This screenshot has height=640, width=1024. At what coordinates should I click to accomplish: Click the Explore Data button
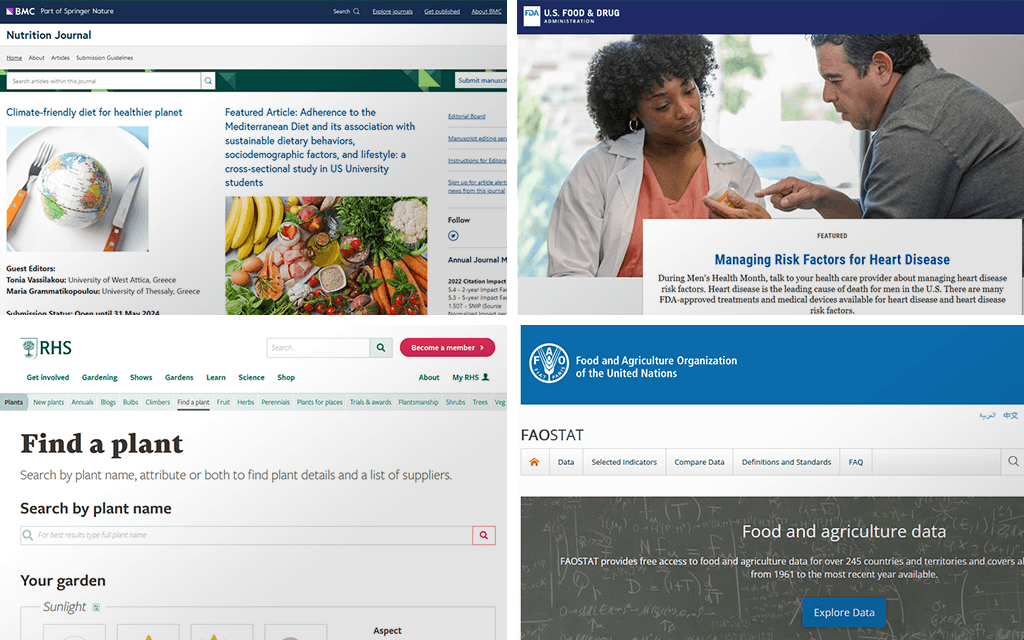pyautogui.click(x=844, y=613)
